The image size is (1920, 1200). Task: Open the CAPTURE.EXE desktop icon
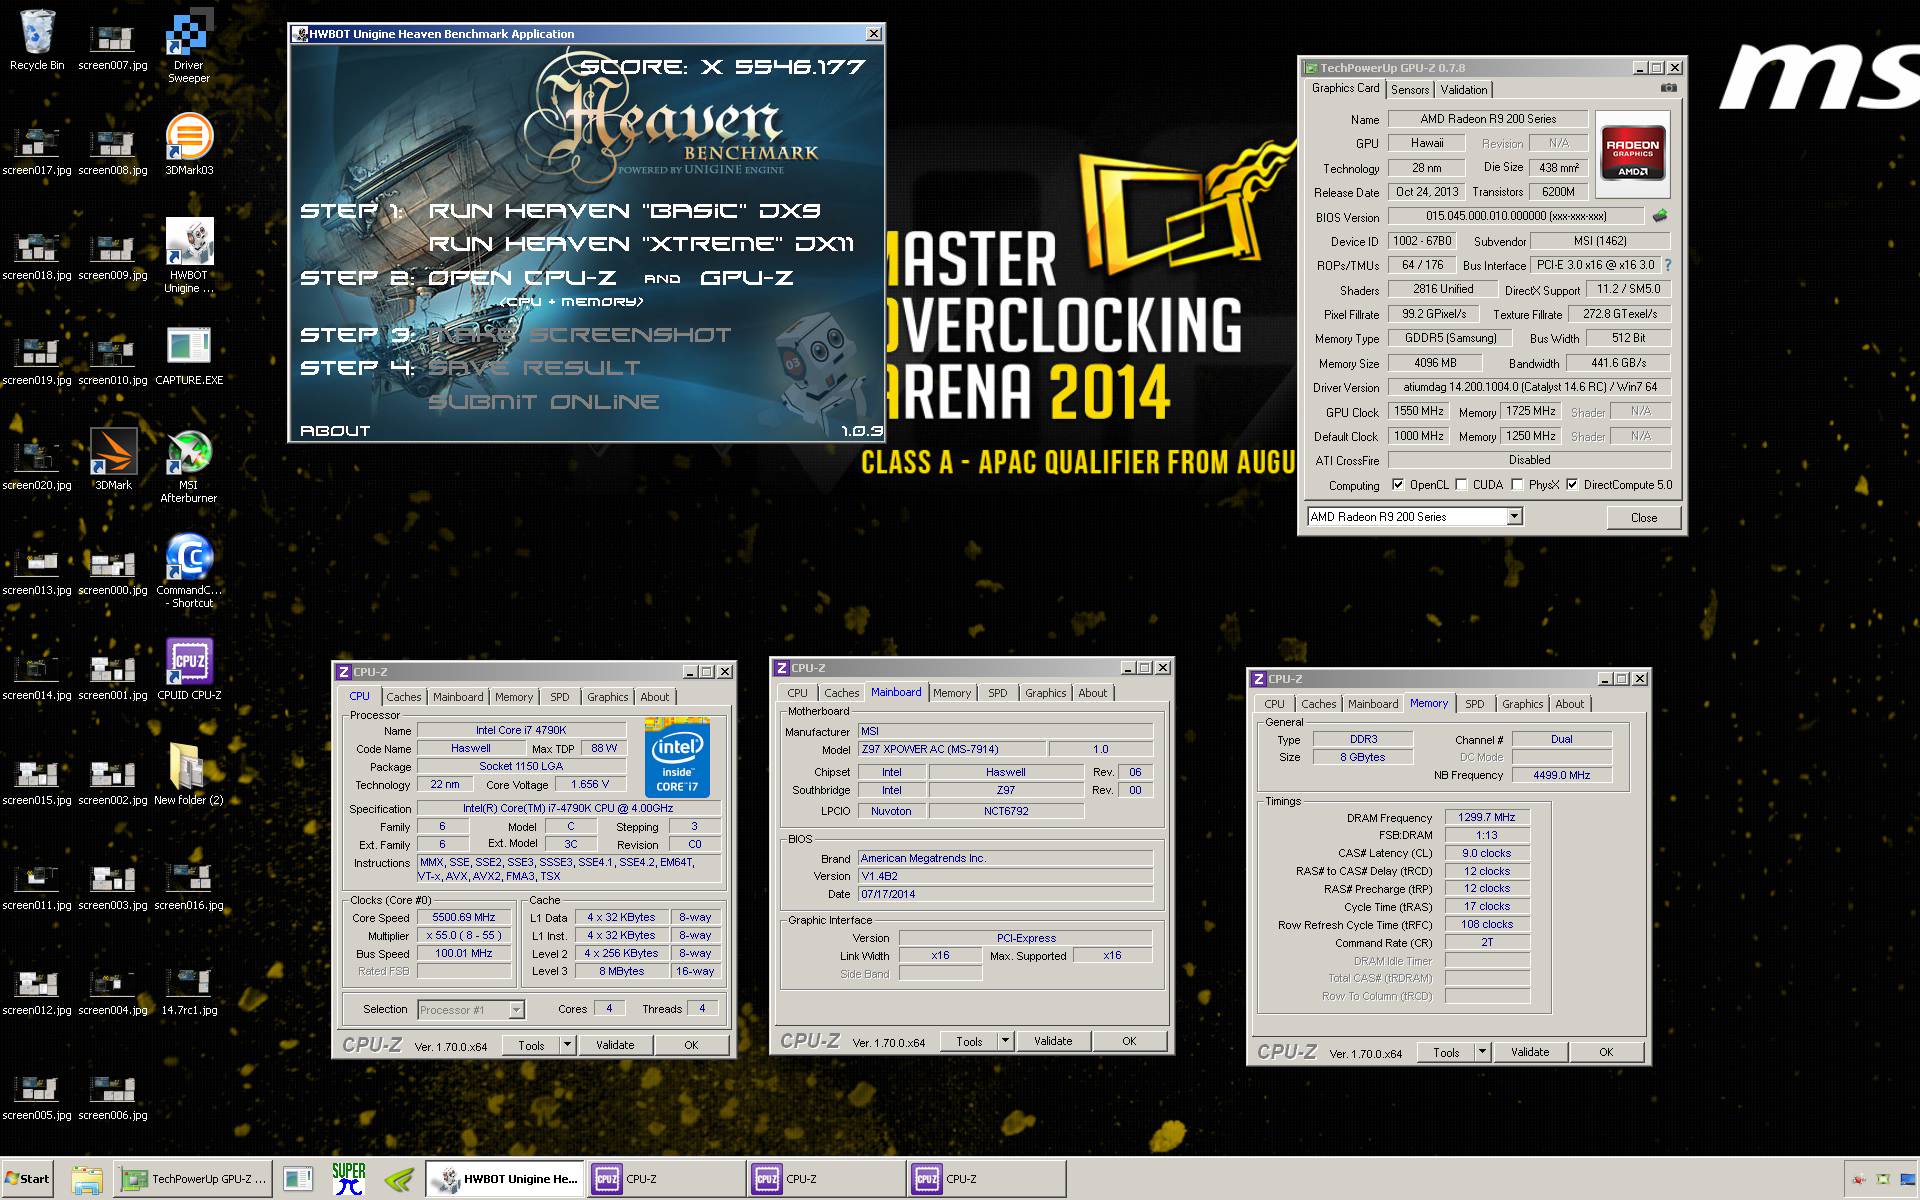click(188, 355)
